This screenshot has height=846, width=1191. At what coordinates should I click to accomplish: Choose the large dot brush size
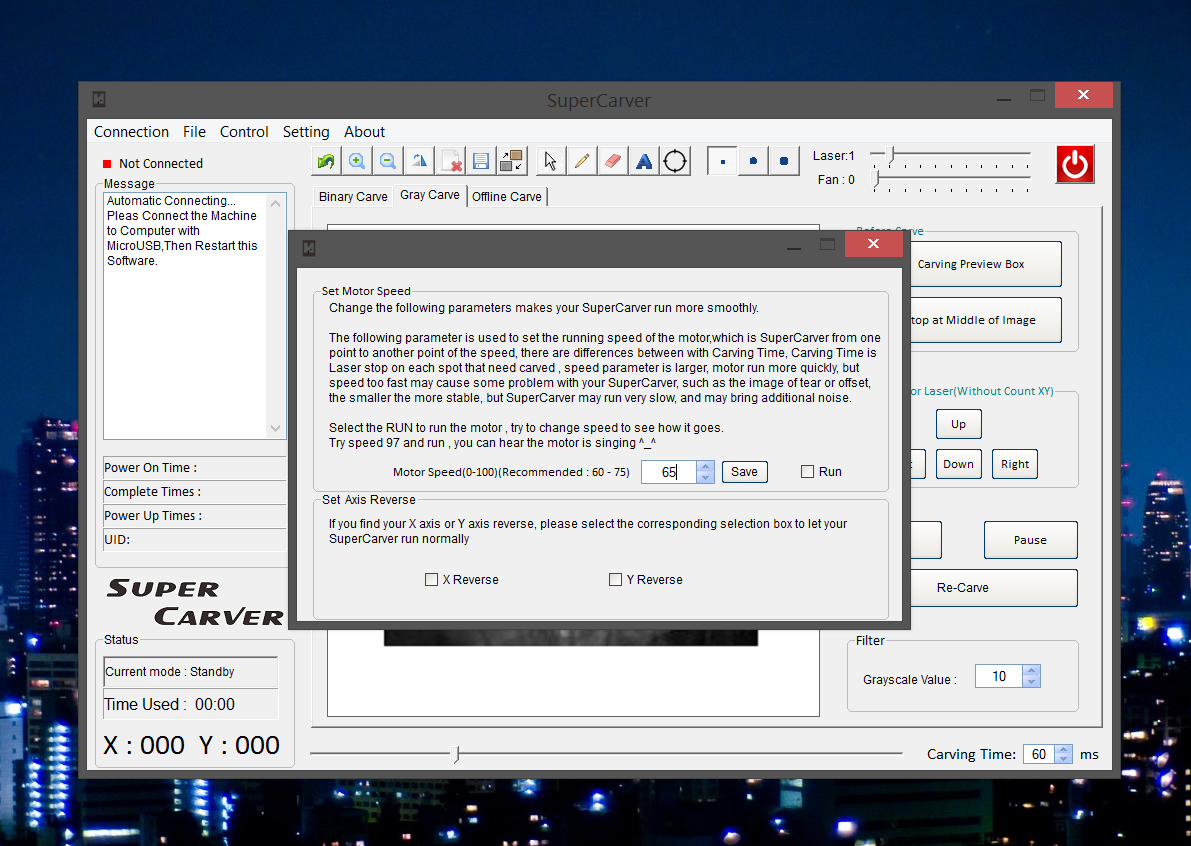point(784,161)
